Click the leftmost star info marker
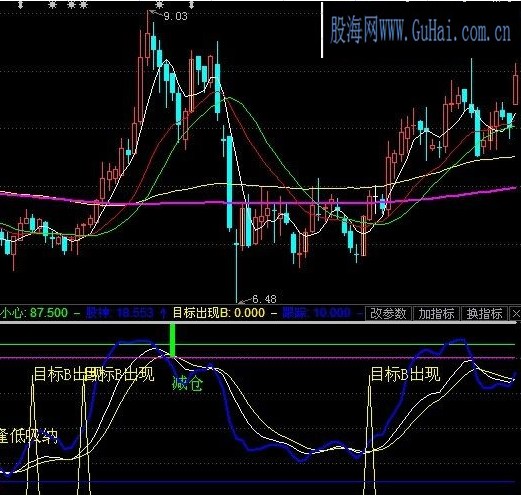This screenshot has height=495, width=521. click(52, 4)
